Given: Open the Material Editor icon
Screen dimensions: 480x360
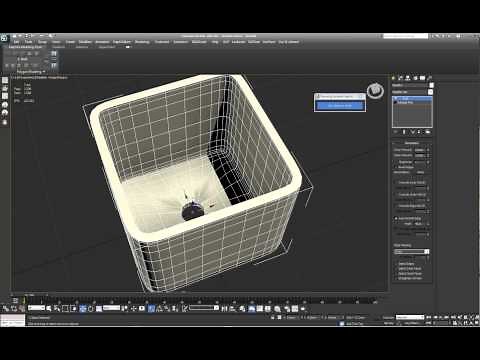Looking at the screenshot, I should click(277, 309).
